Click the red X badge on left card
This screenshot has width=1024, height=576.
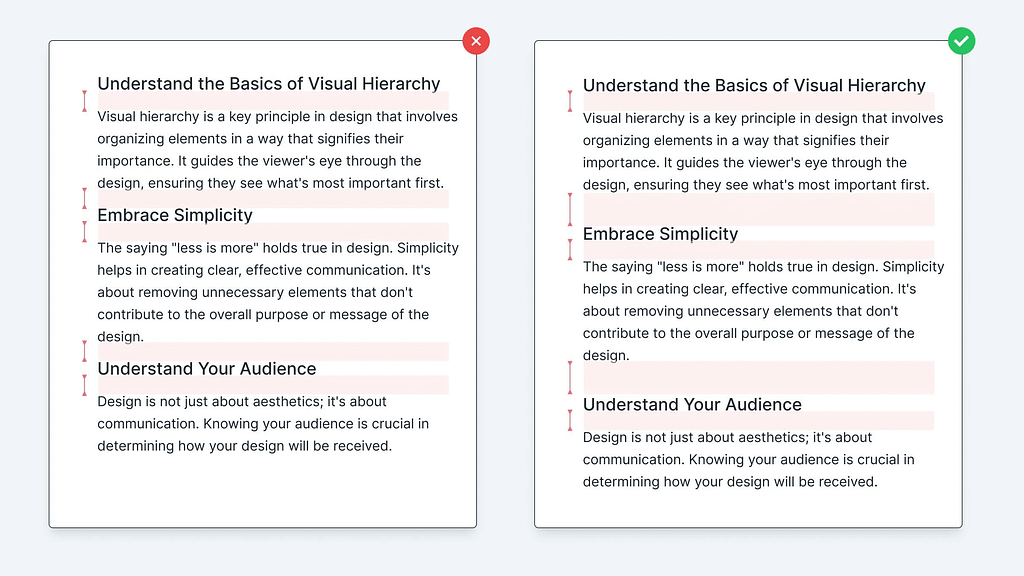476,41
